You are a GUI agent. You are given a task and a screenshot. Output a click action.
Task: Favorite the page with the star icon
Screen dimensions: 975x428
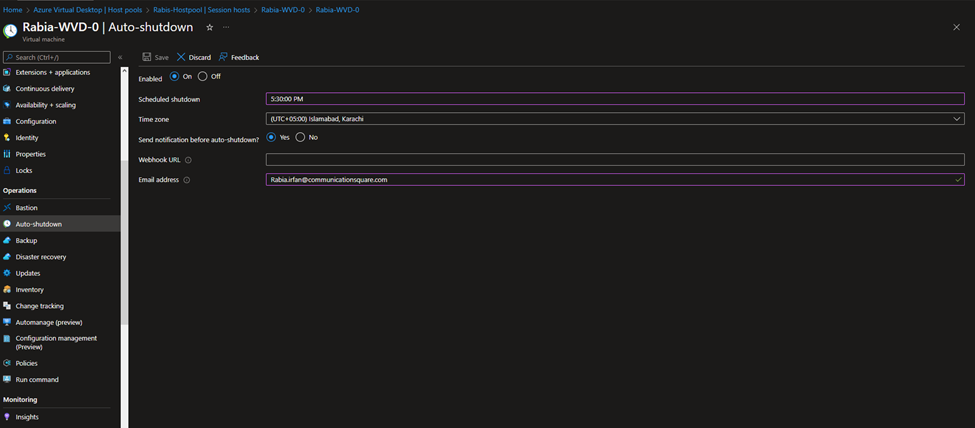click(x=210, y=27)
